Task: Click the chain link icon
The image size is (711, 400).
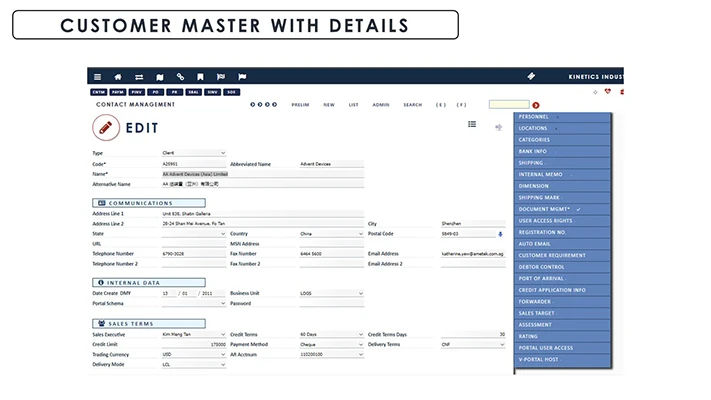Action: 180,77
